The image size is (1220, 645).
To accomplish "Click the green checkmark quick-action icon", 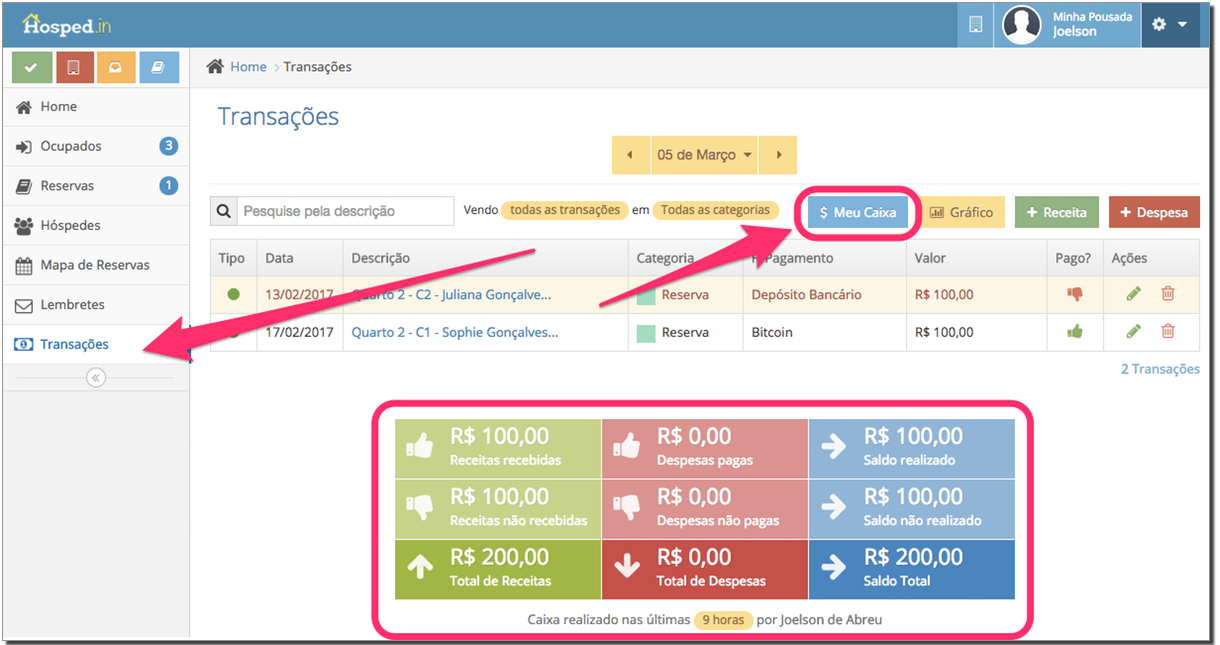I will click(31, 67).
